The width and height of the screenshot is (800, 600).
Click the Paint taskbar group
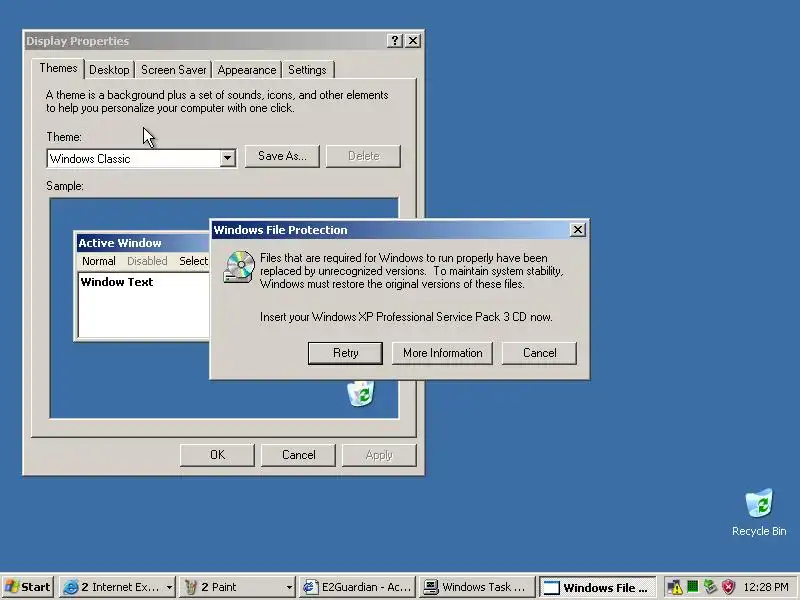(x=237, y=587)
